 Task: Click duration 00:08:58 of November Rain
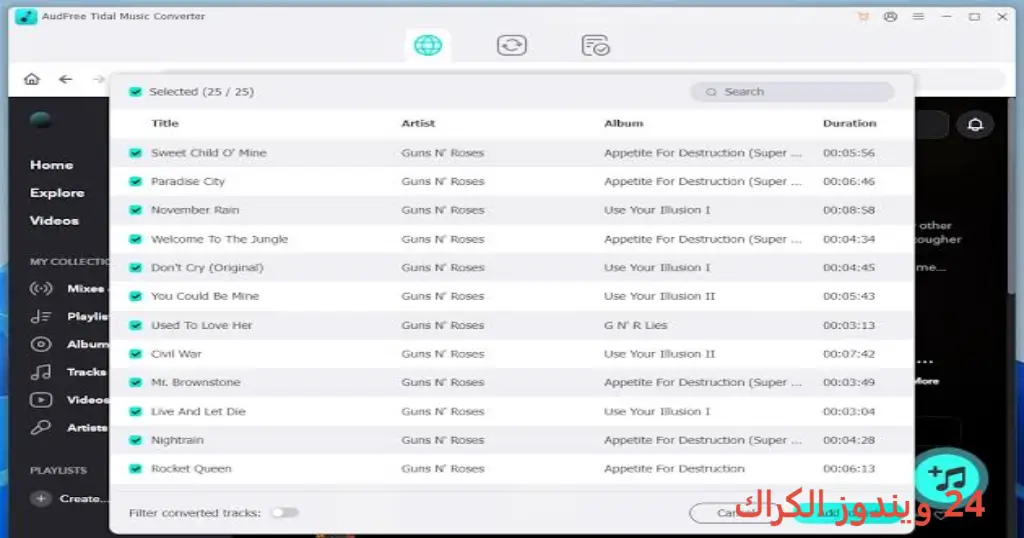(848, 210)
